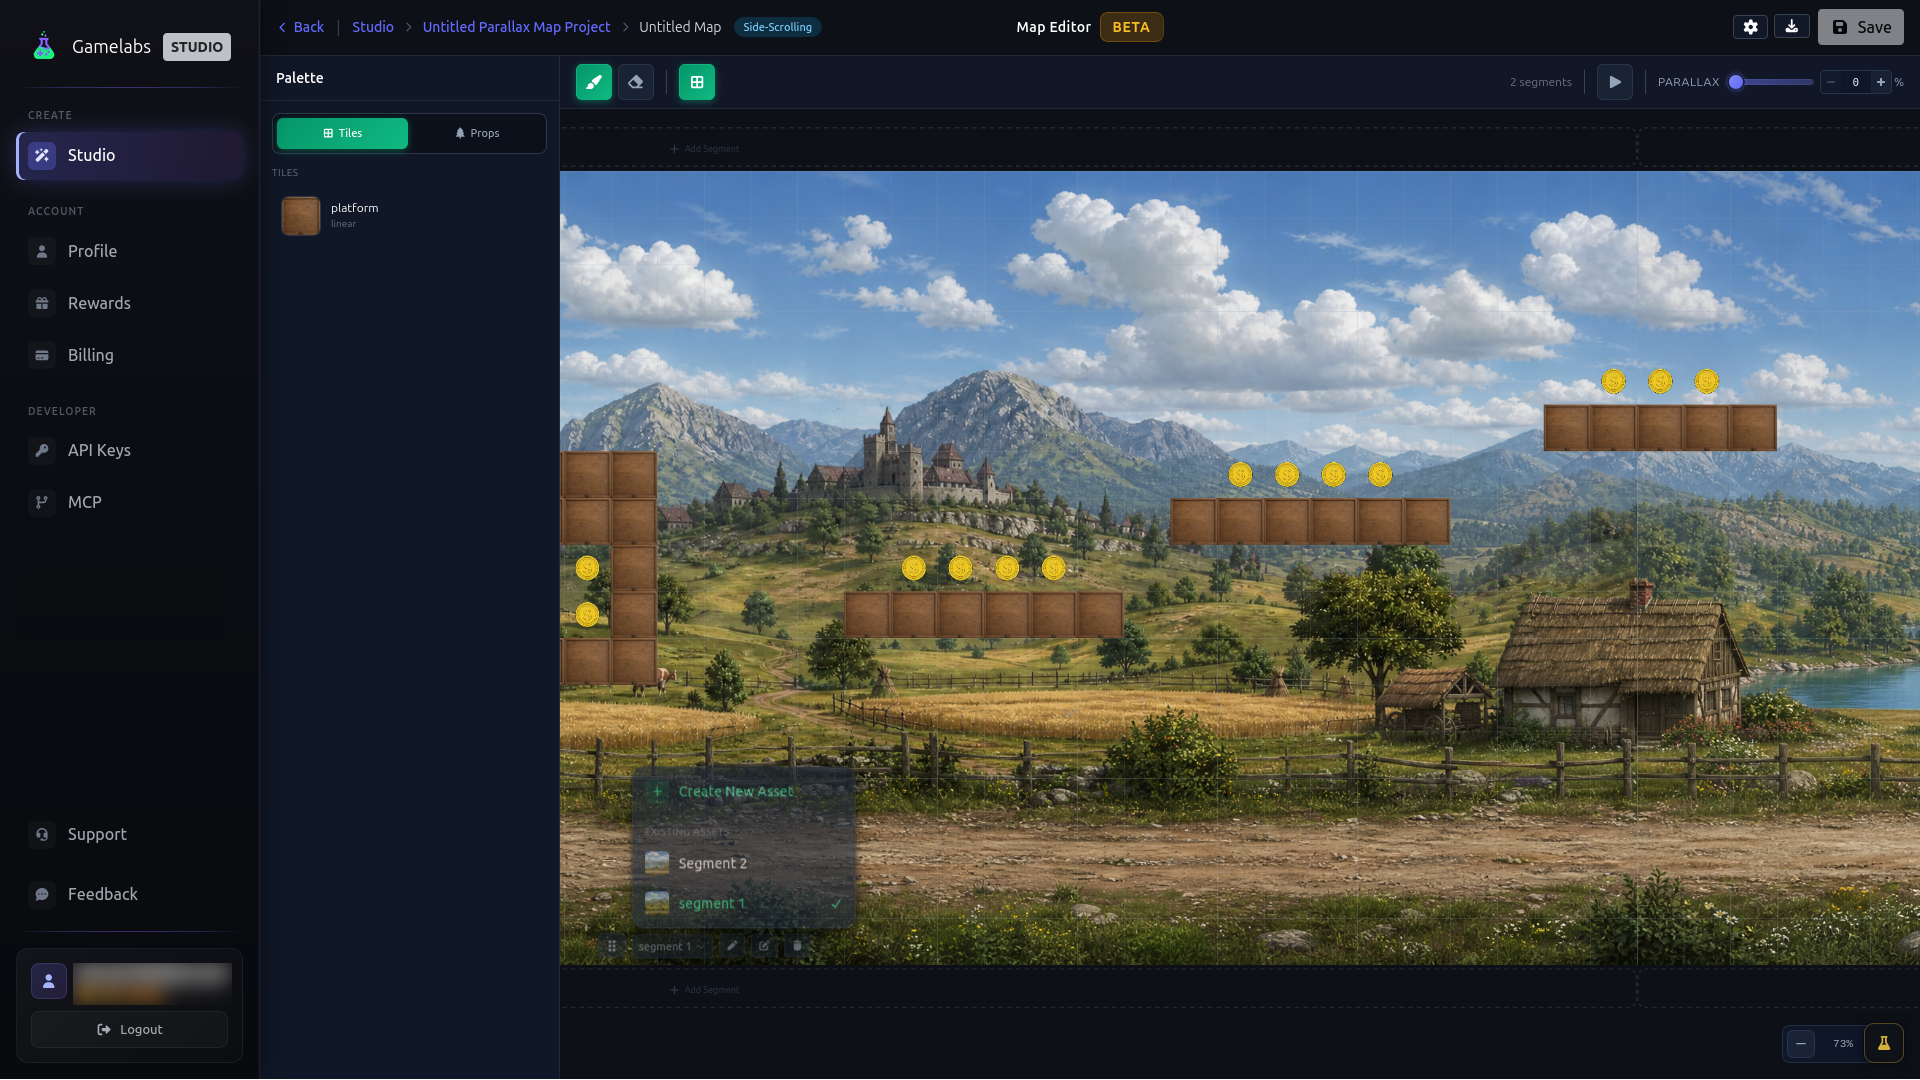Collapse the segment 1 dropdown
This screenshot has height=1080, width=1920.
pyautogui.click(x=671, y=946)
